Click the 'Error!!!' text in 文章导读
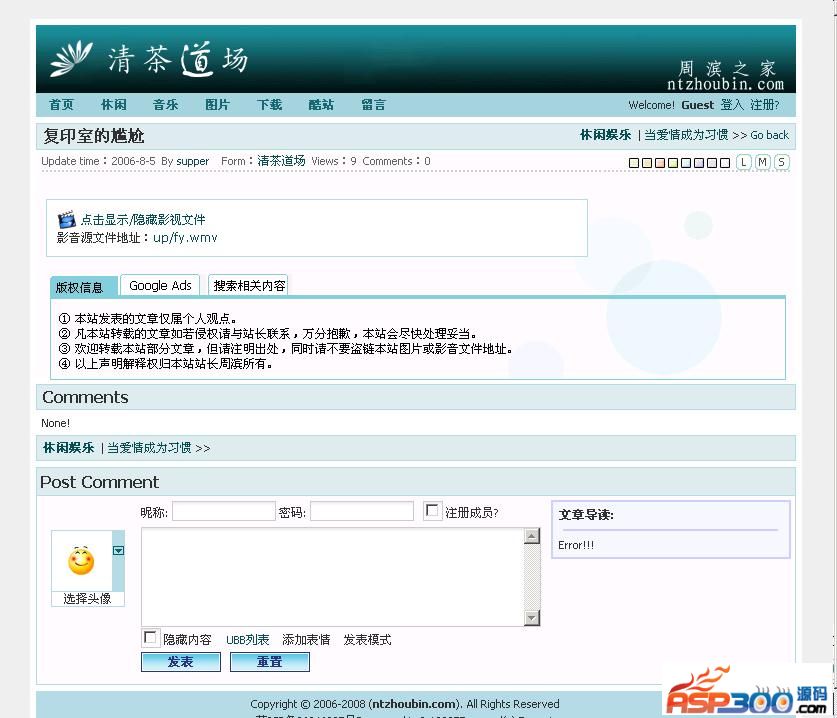837x718 pixels. coord(576,545)
